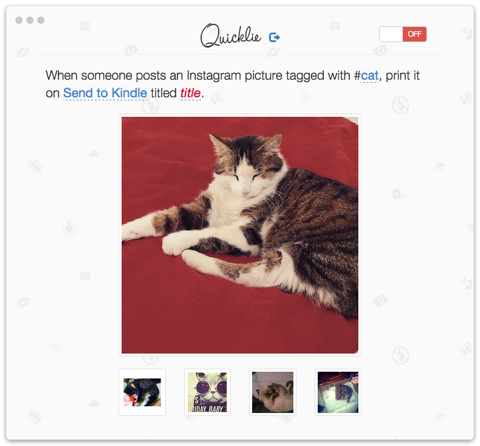480x446 pixels.
Task: Toggle the red OFF switch on
Action: 403,34
